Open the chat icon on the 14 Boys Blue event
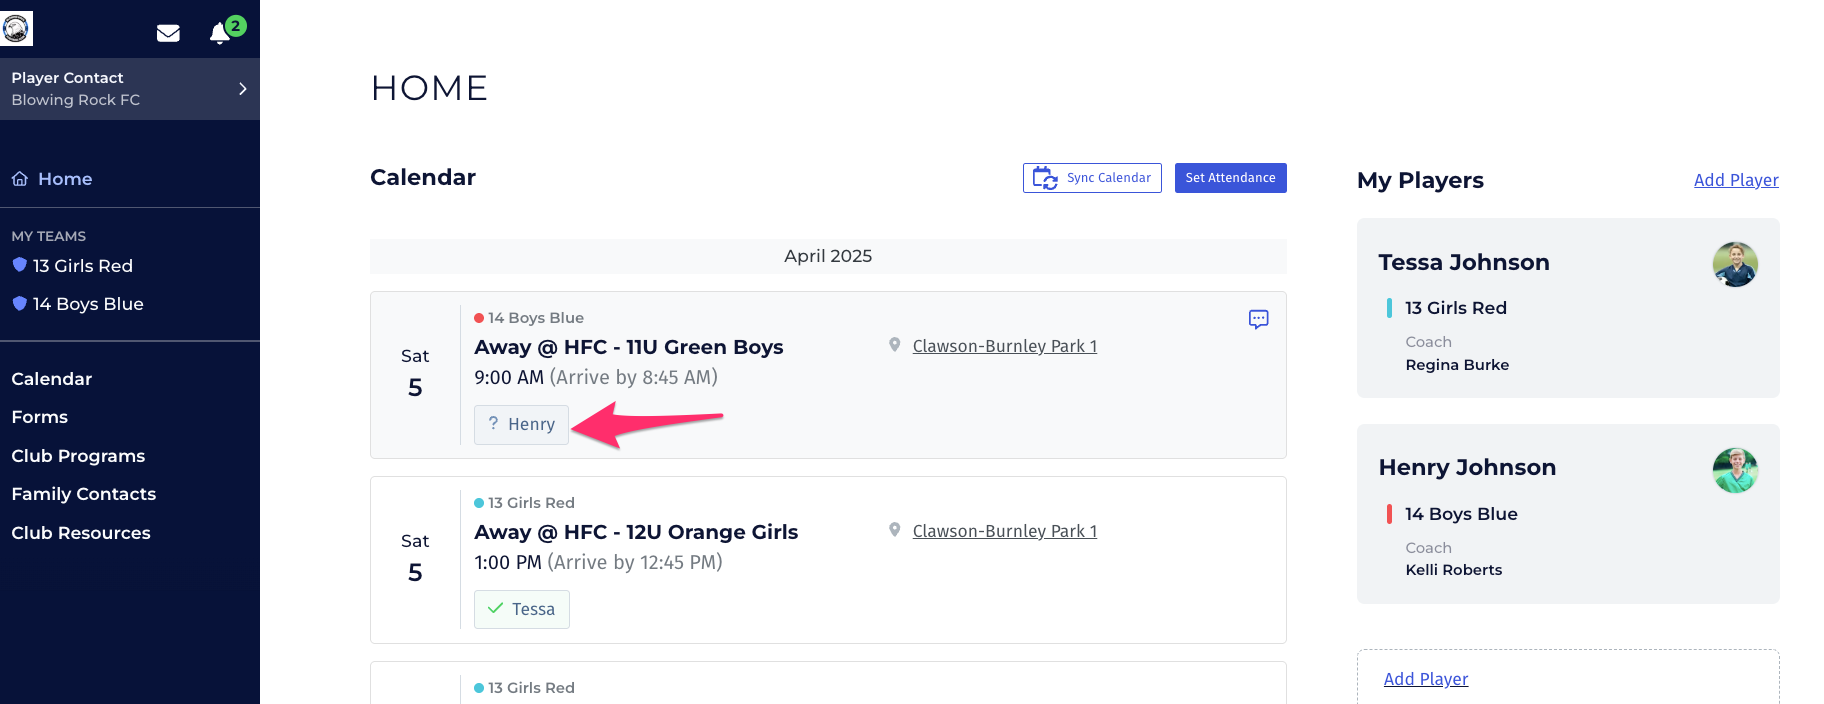Image resolution: width=1824 pixels, height=704 pixels. [x=1259, y=319]
